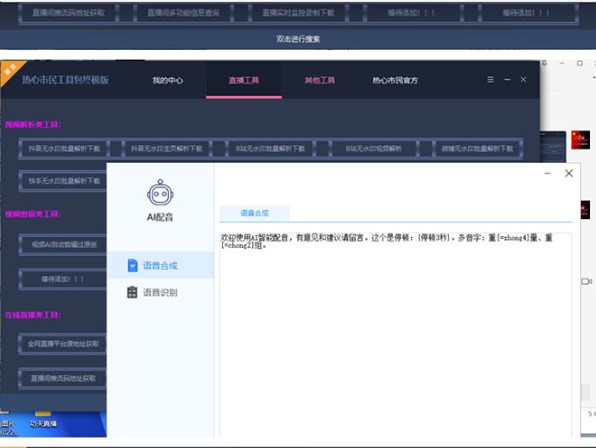596x448 pixels.
Task: Launch 抖音无水印批量解析下载 tool
Action: (64, 148)
